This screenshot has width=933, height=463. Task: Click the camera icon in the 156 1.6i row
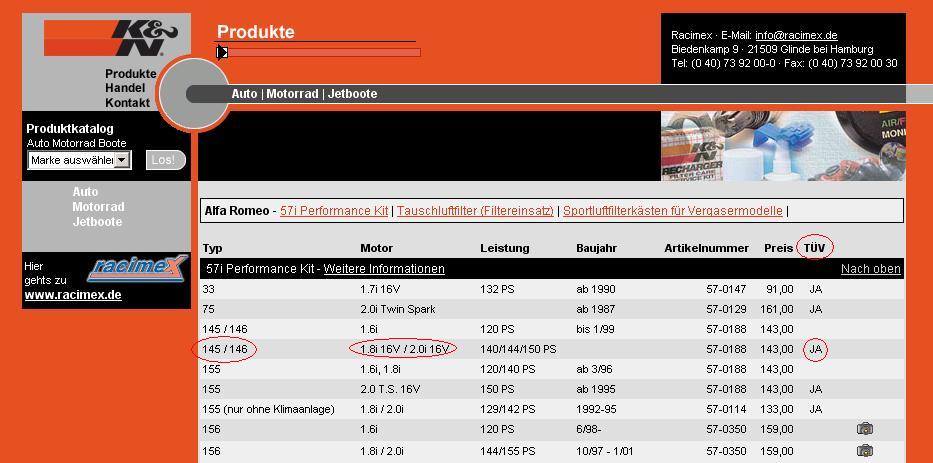click(x=865, y=428)
